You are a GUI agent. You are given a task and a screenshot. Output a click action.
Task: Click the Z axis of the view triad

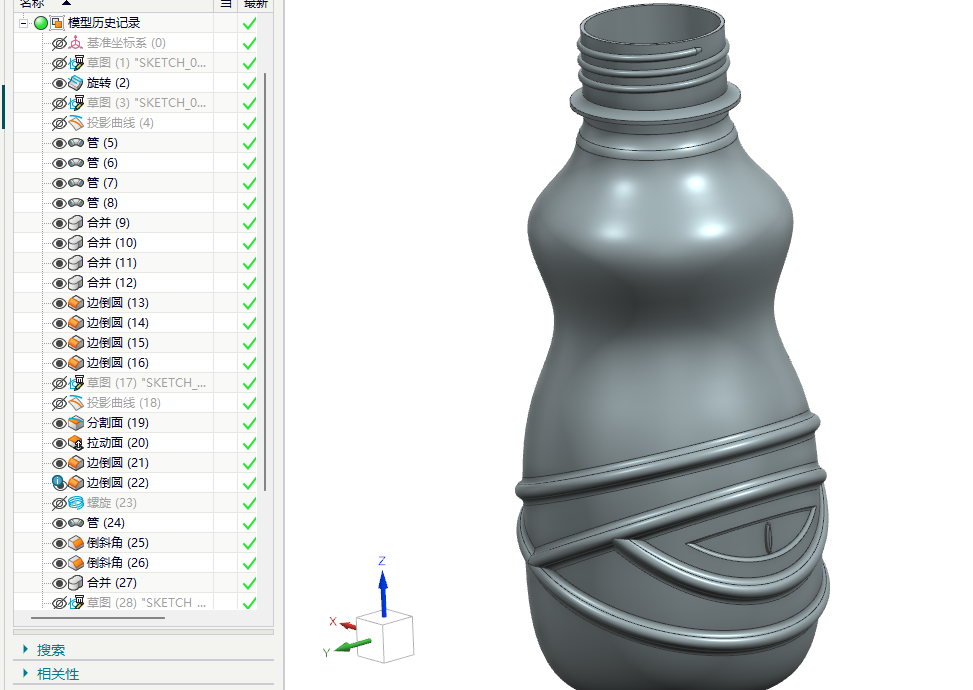point(383,586)
